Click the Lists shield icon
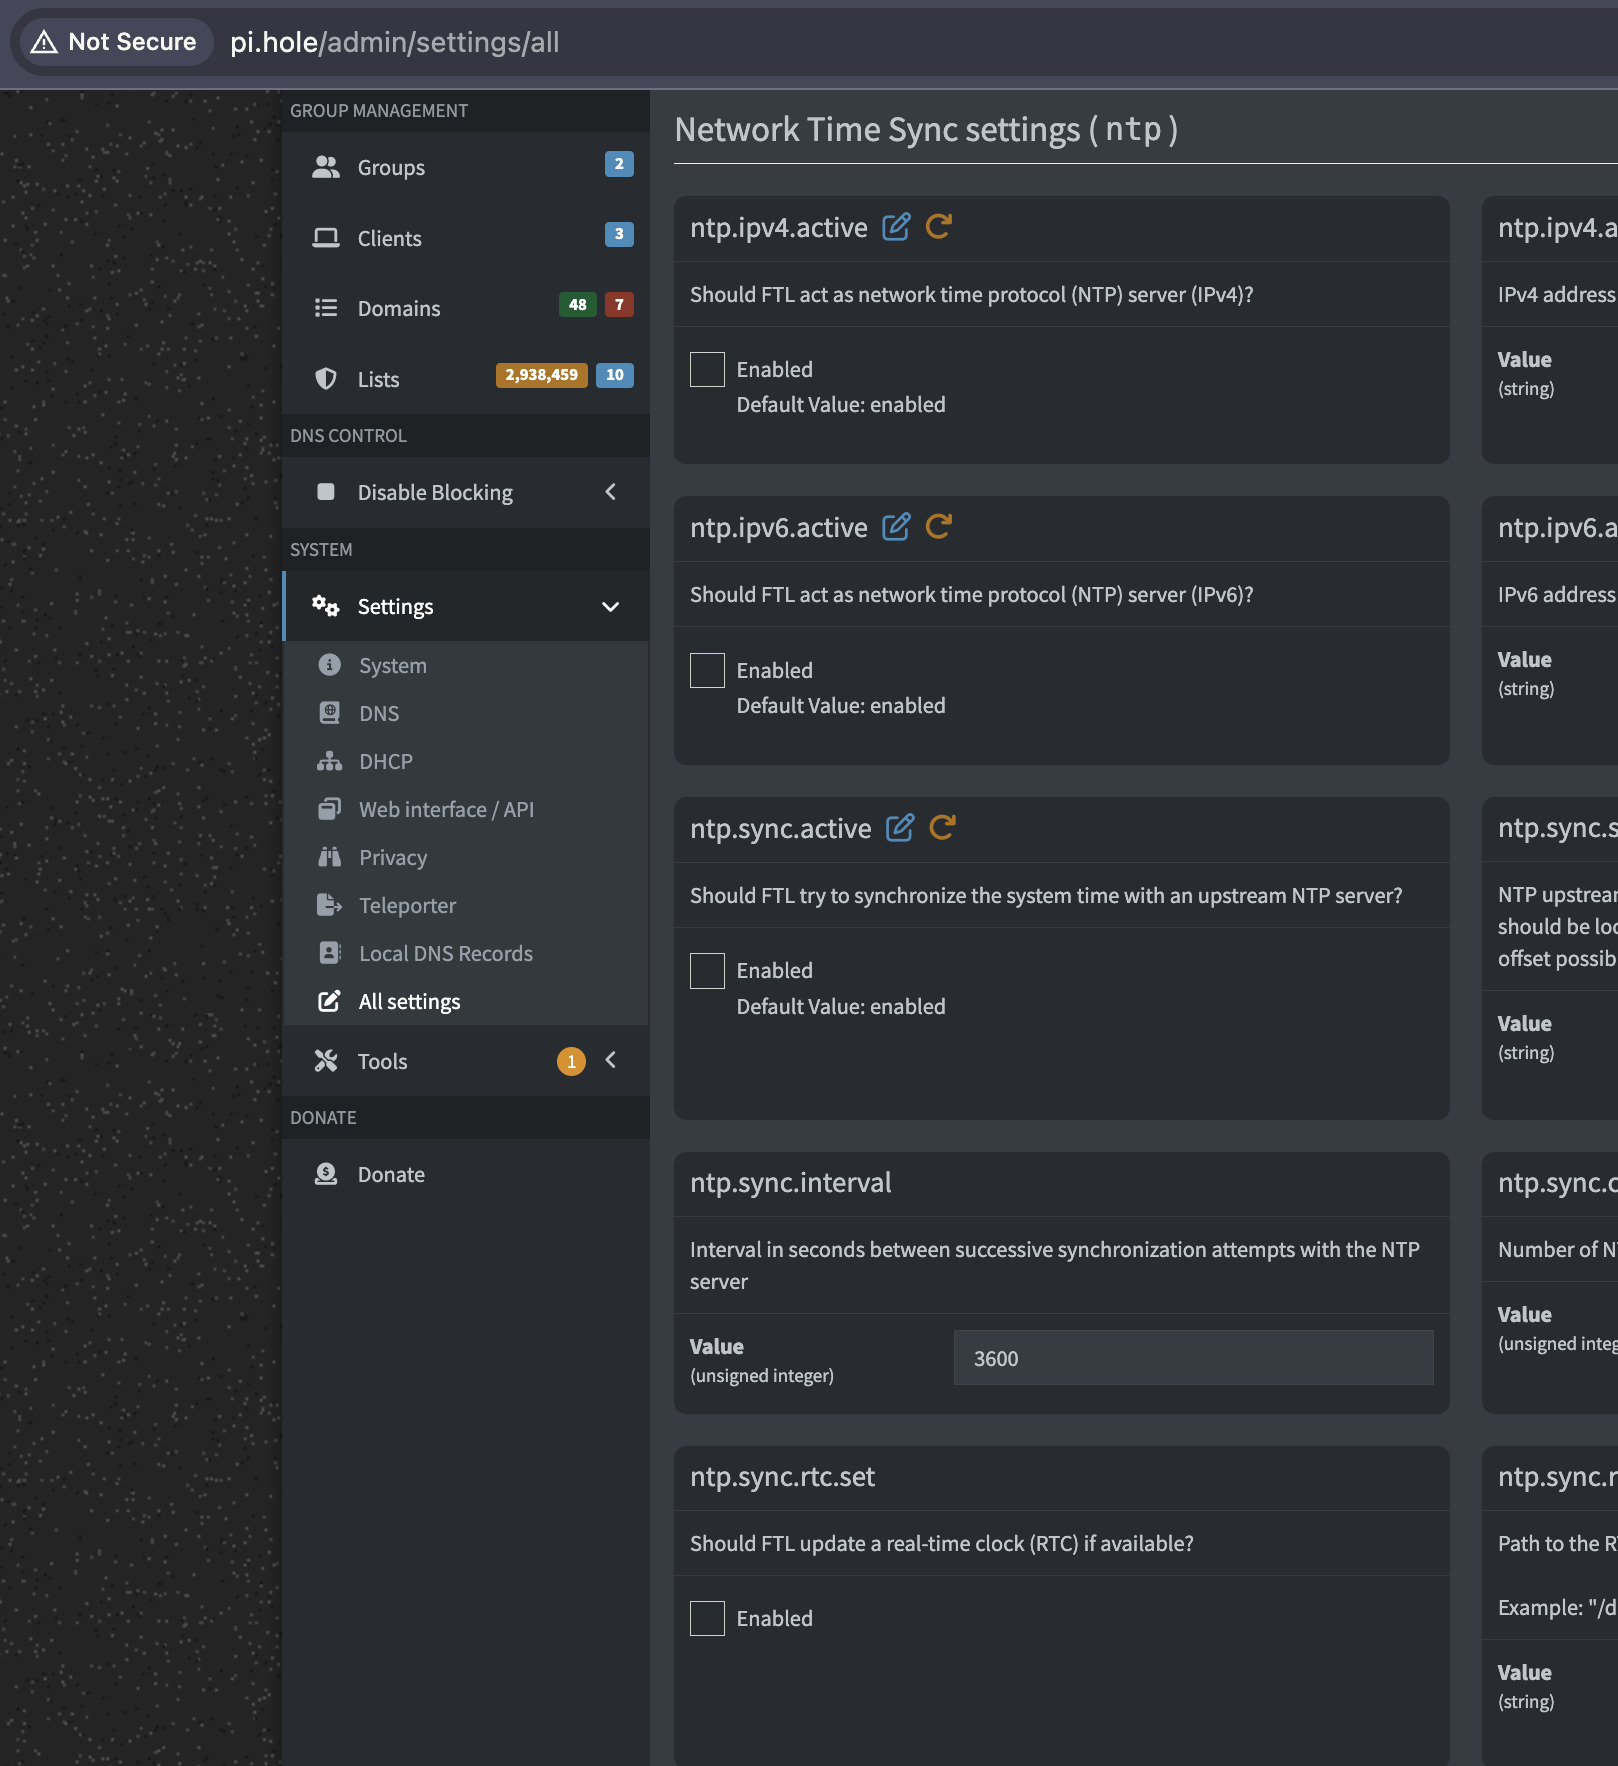Image resolution: width=1618 pixels, height=1766 pixels. [326, 379]
